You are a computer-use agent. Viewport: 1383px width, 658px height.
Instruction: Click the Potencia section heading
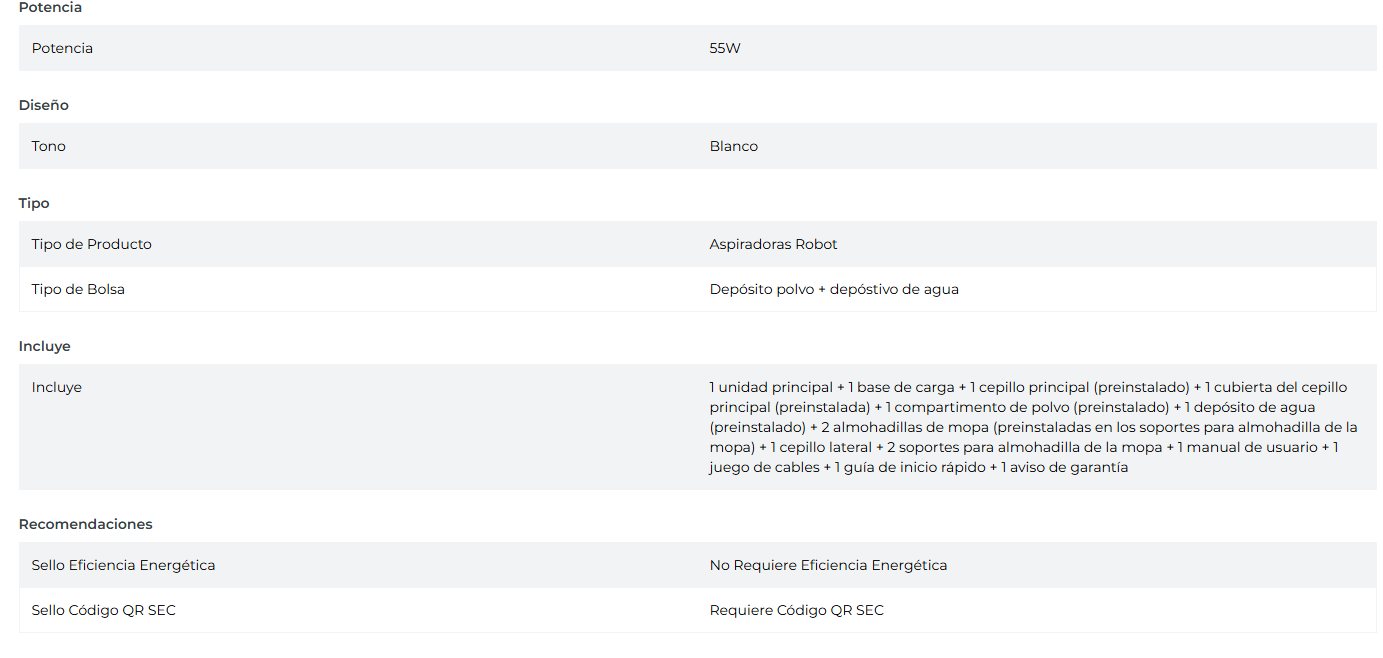[x=50, y=8]
